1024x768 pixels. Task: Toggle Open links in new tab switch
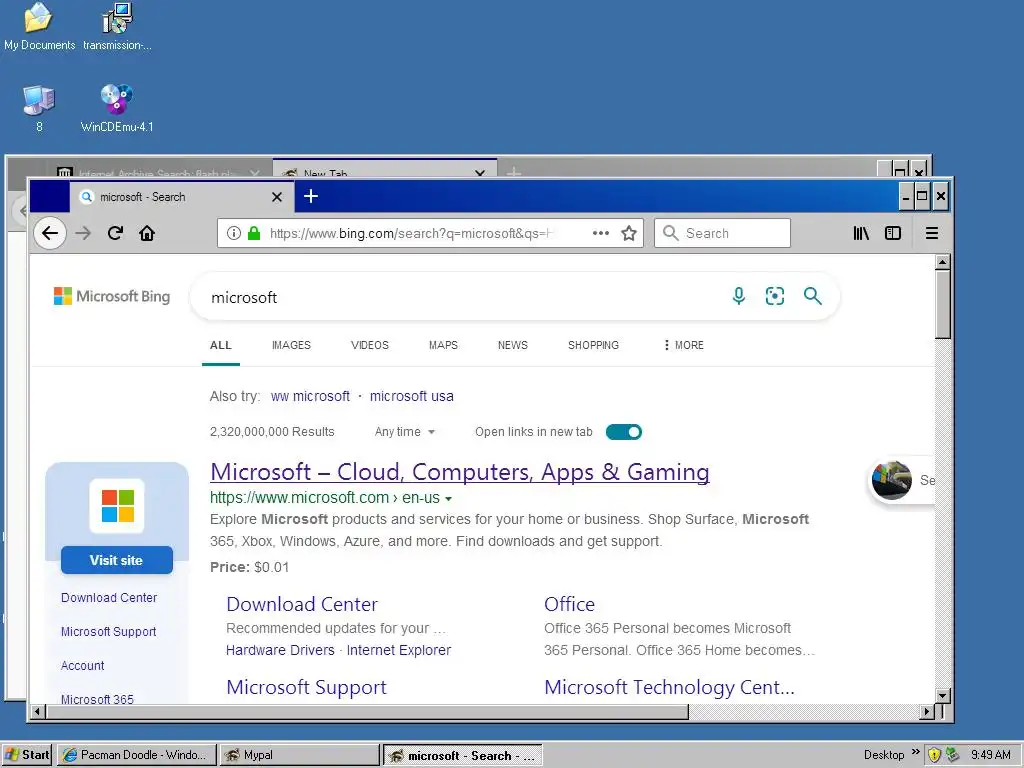click(x=624, y=432)
